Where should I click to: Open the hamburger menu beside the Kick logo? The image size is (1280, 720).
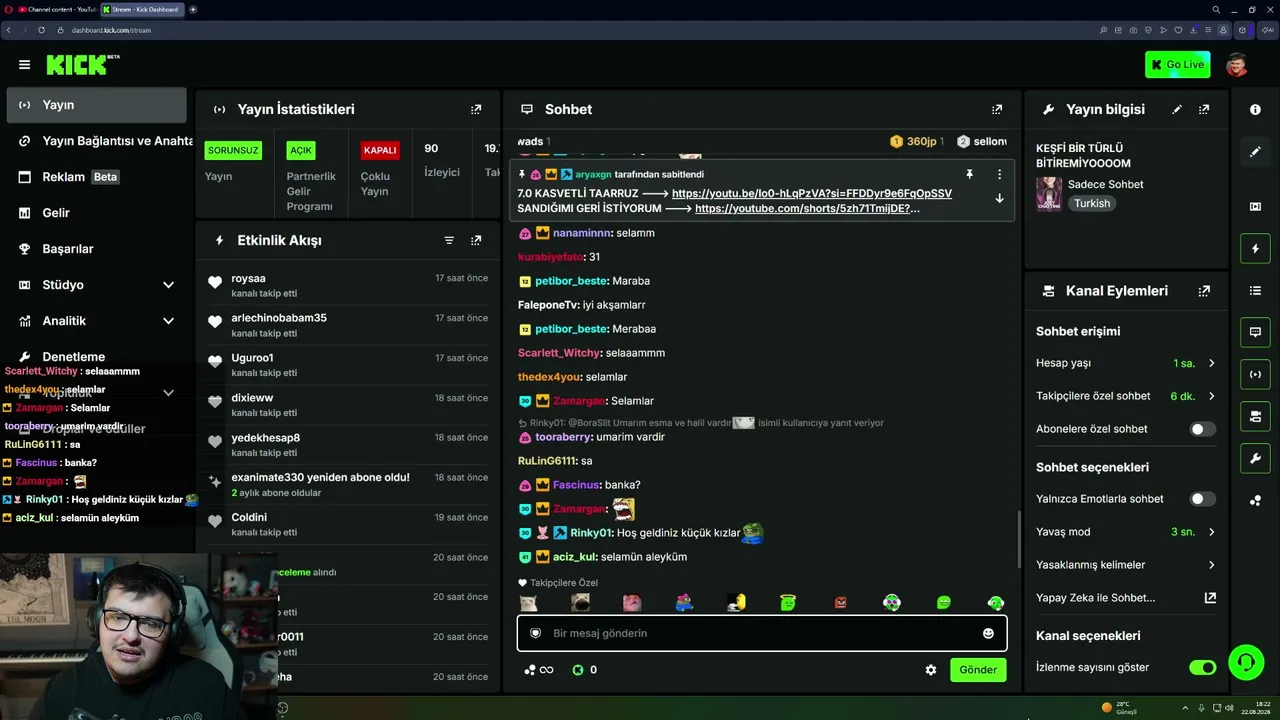(24, 65)
